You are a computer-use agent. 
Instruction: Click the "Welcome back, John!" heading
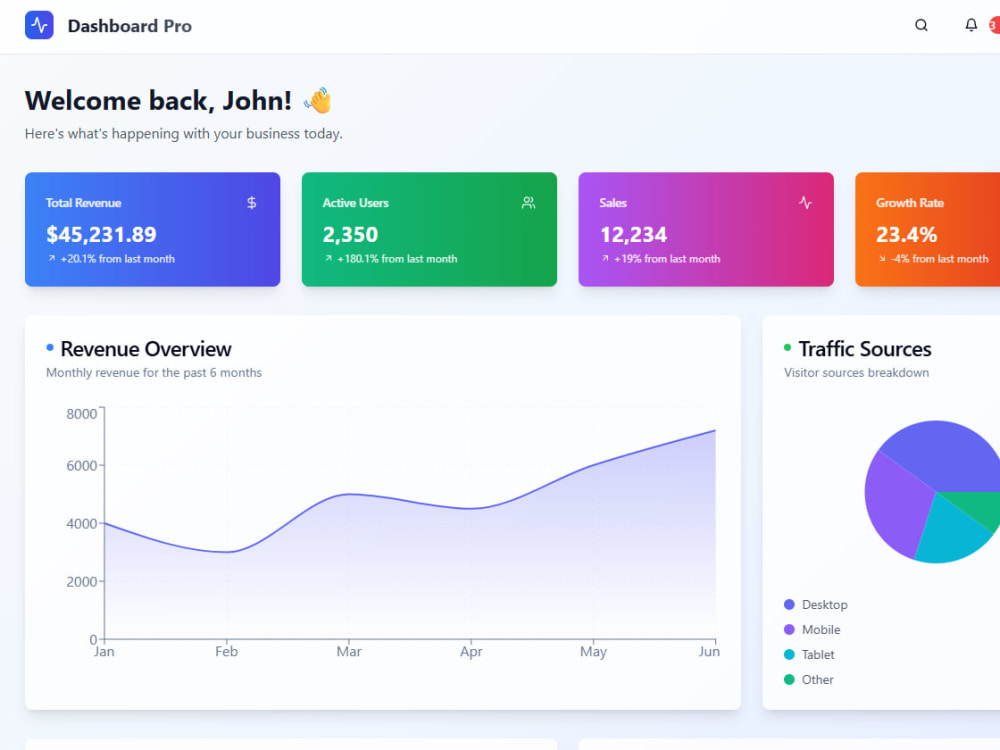[158, 101]
